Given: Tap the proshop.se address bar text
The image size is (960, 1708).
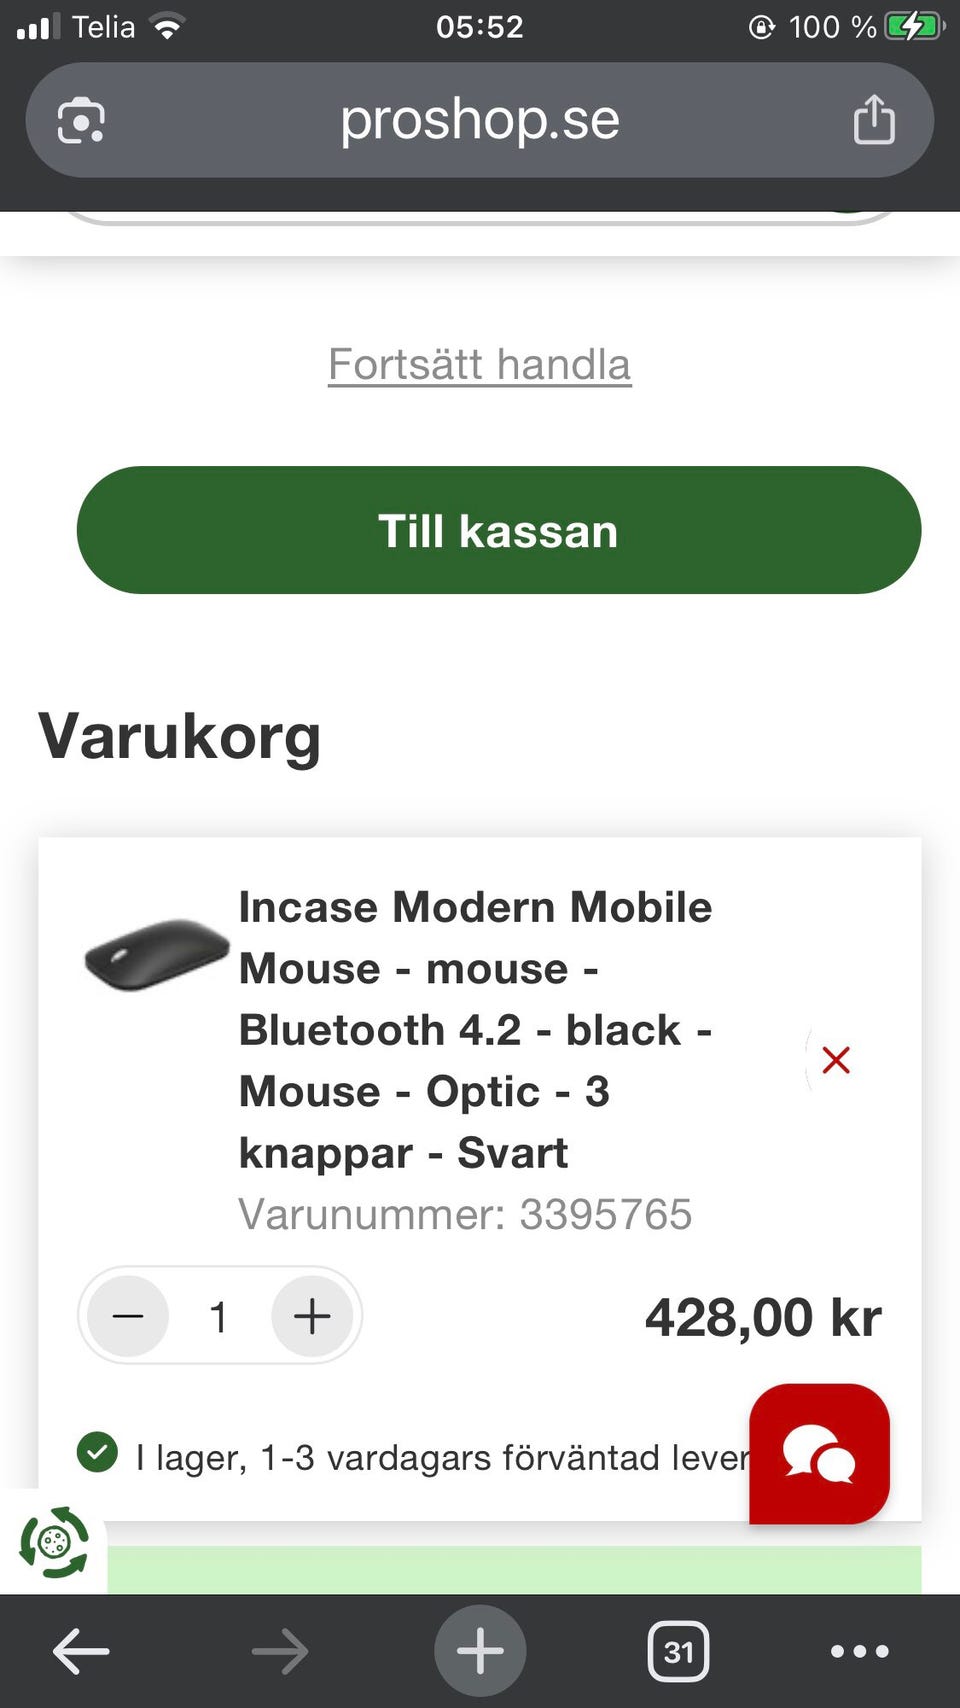Looking at the screenshot, I should pyautogui.click(x=480, y=120).
